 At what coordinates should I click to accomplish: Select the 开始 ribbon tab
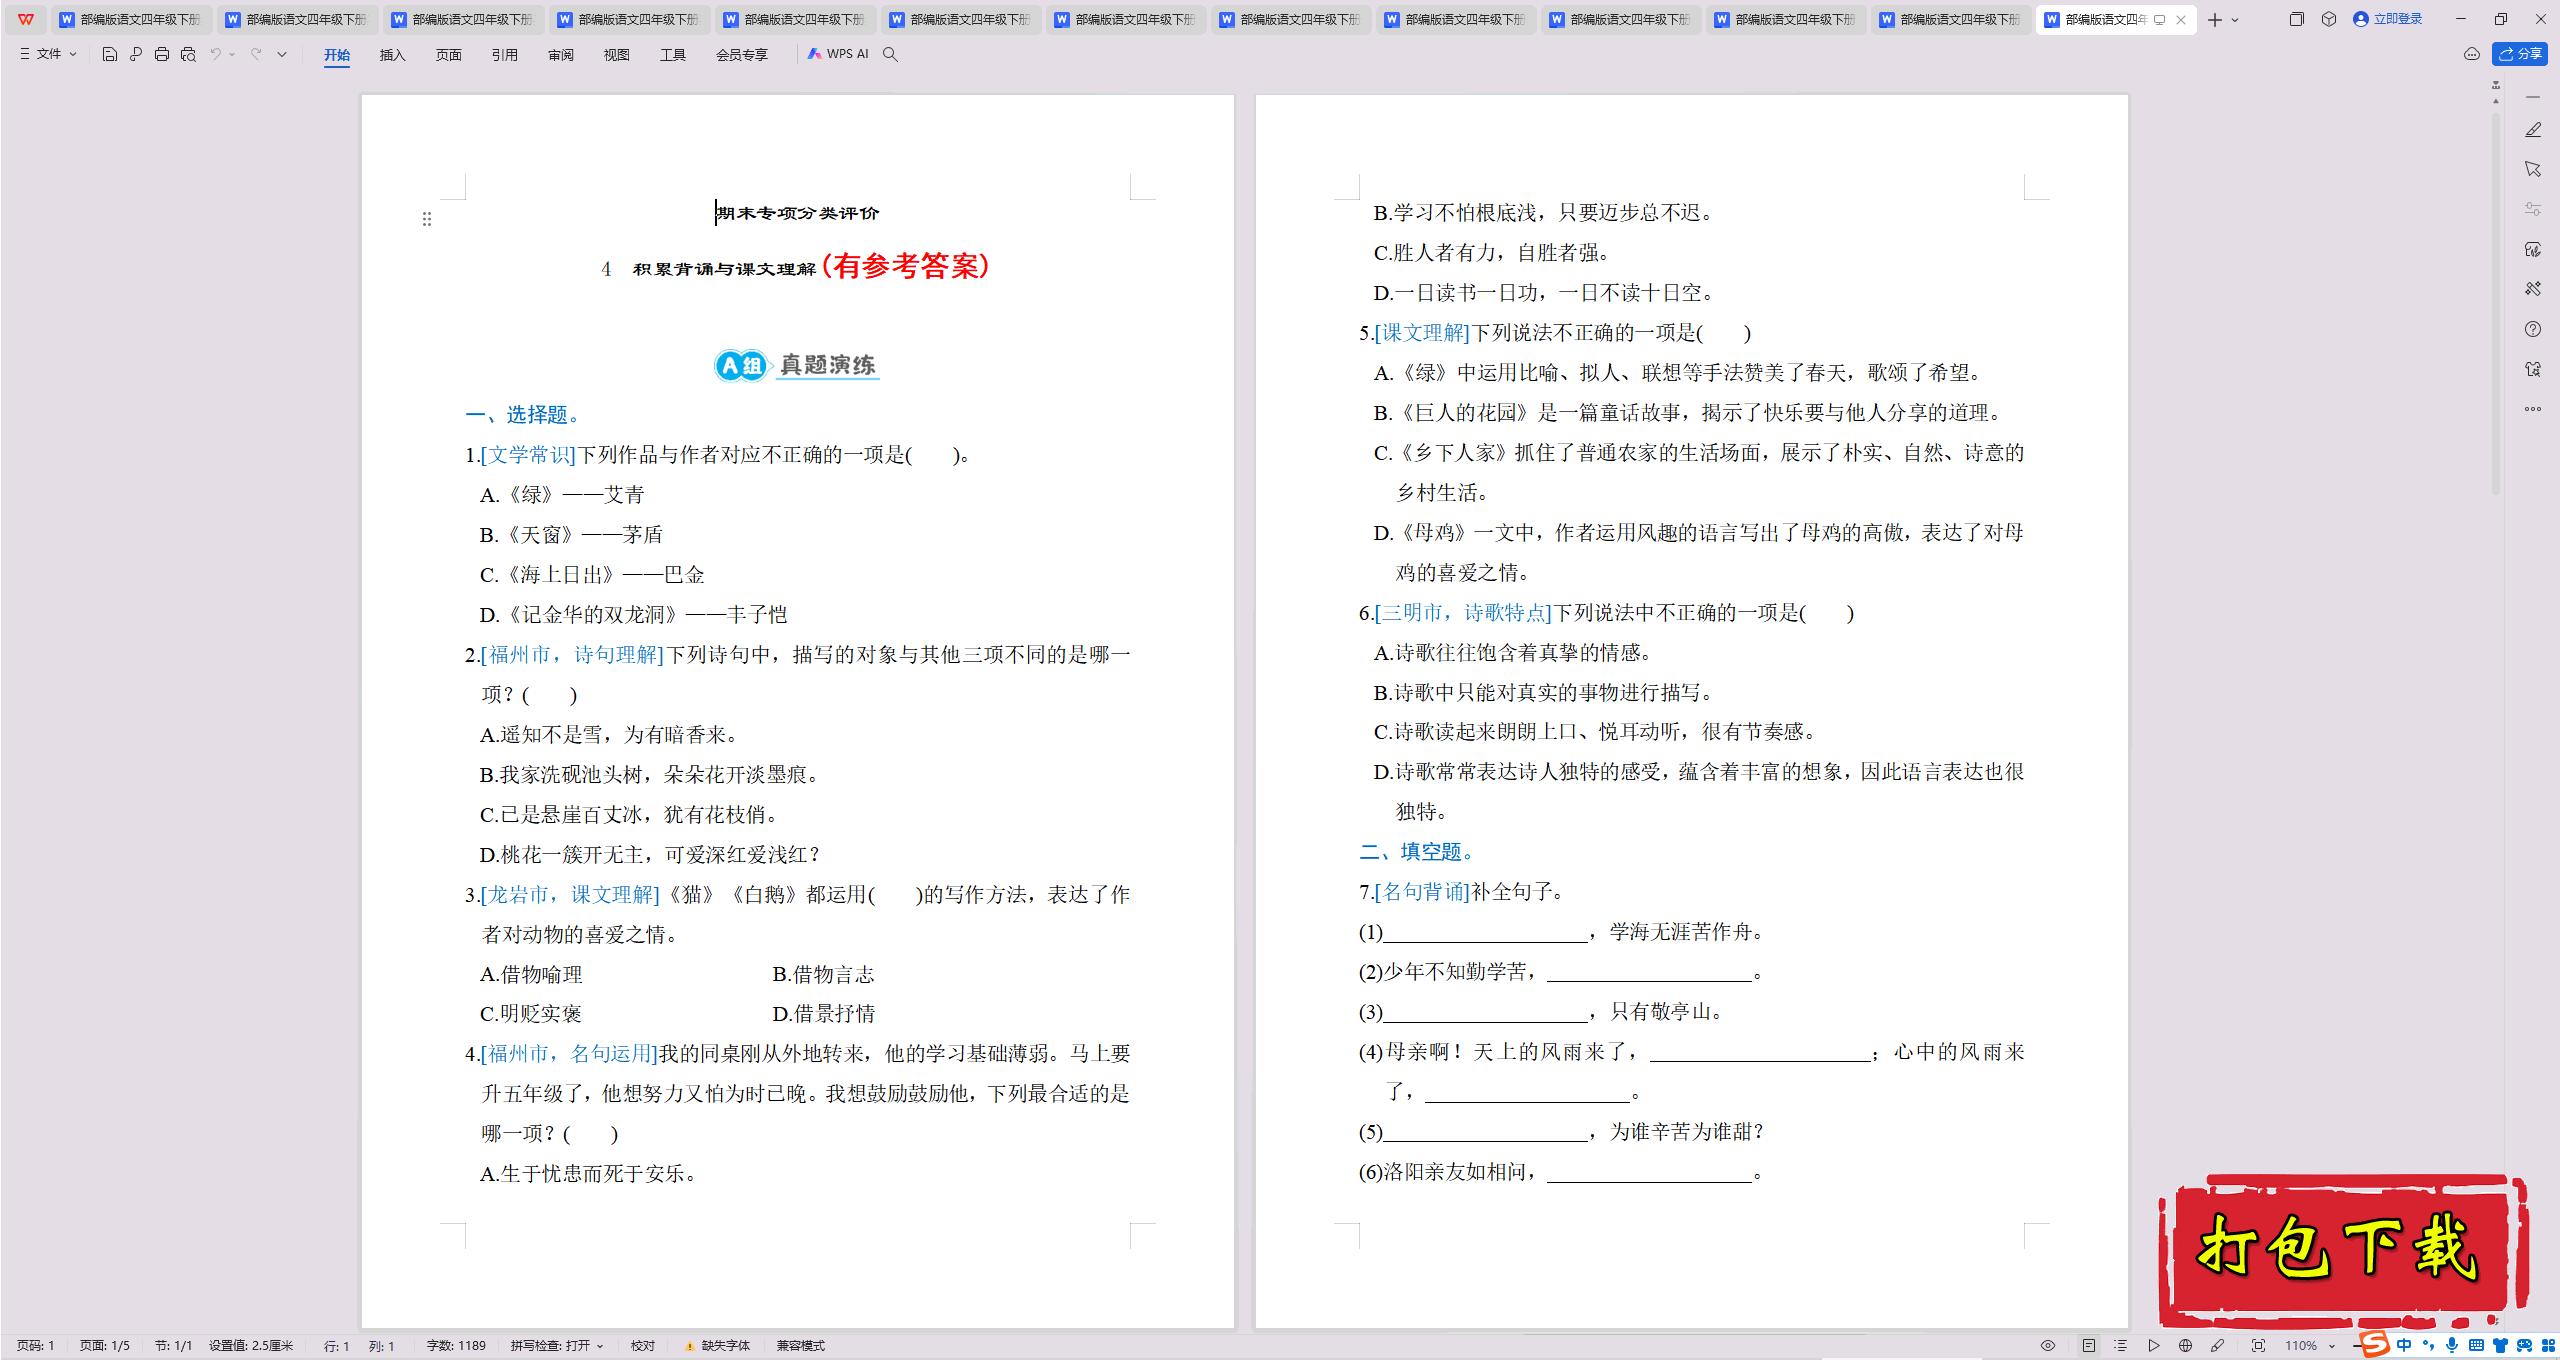click(337, 55)
